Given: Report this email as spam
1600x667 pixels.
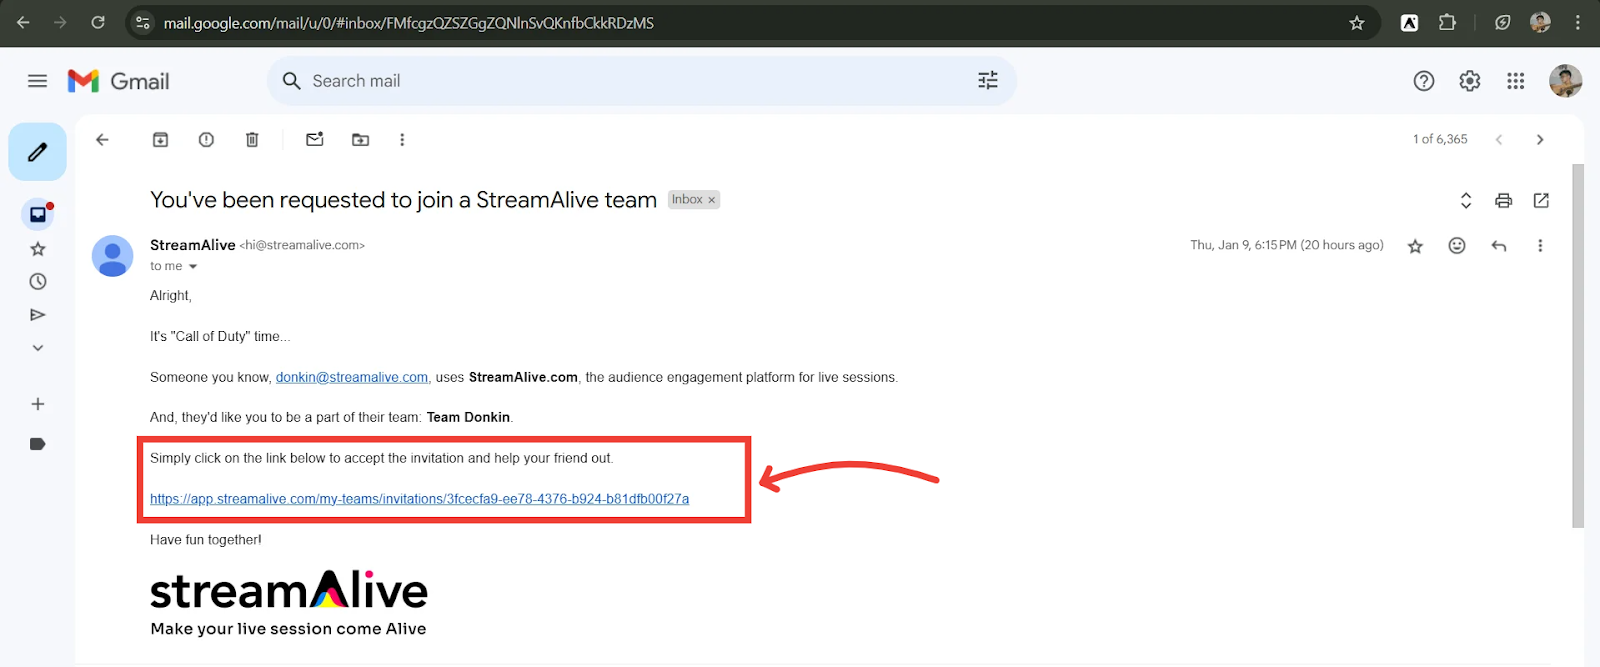Looking at the screenshot, I should [x=206, y=140].
